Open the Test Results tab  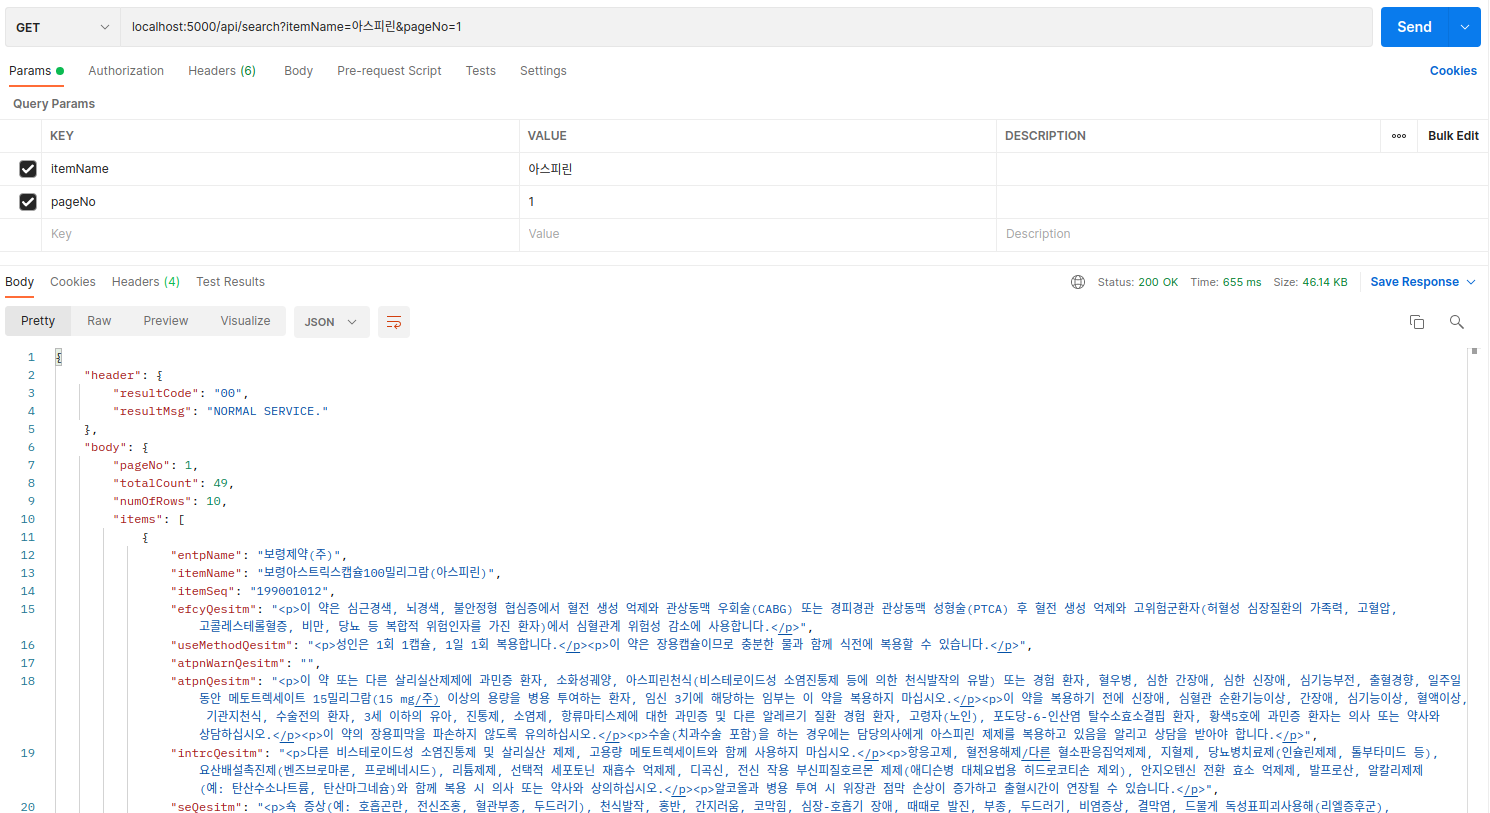tap(230, 282)
